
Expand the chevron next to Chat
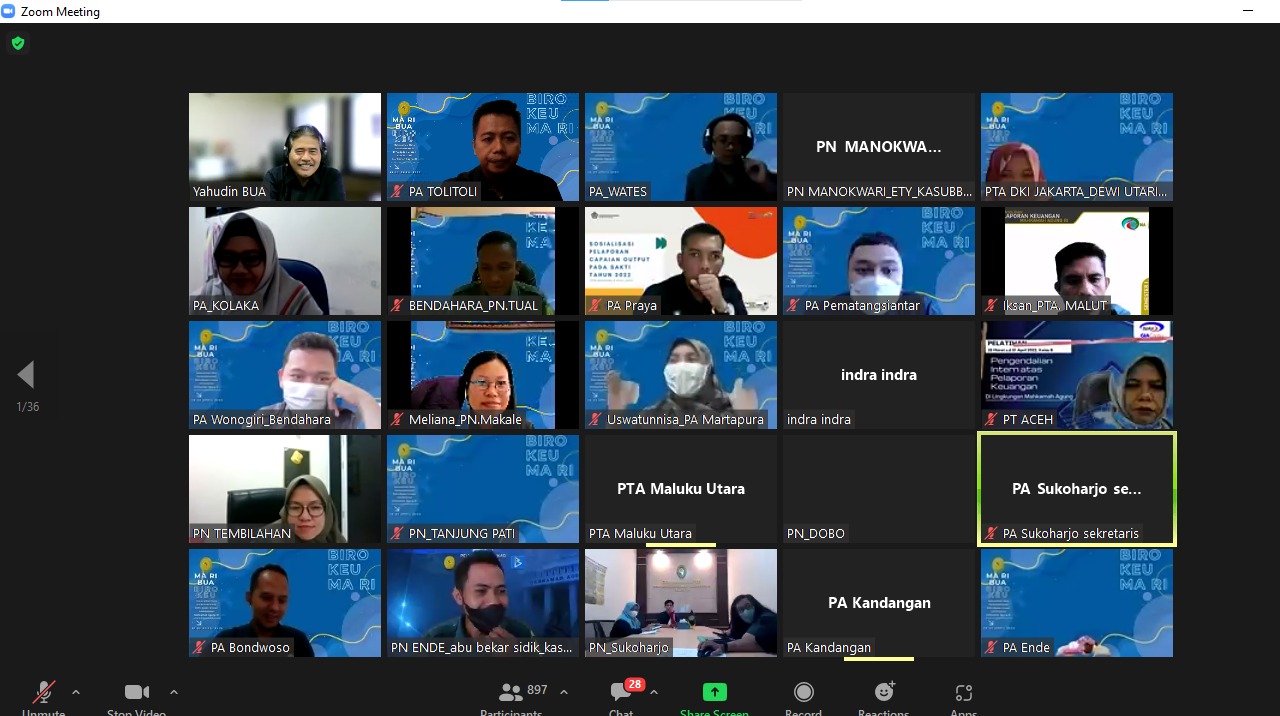[654, 692]
